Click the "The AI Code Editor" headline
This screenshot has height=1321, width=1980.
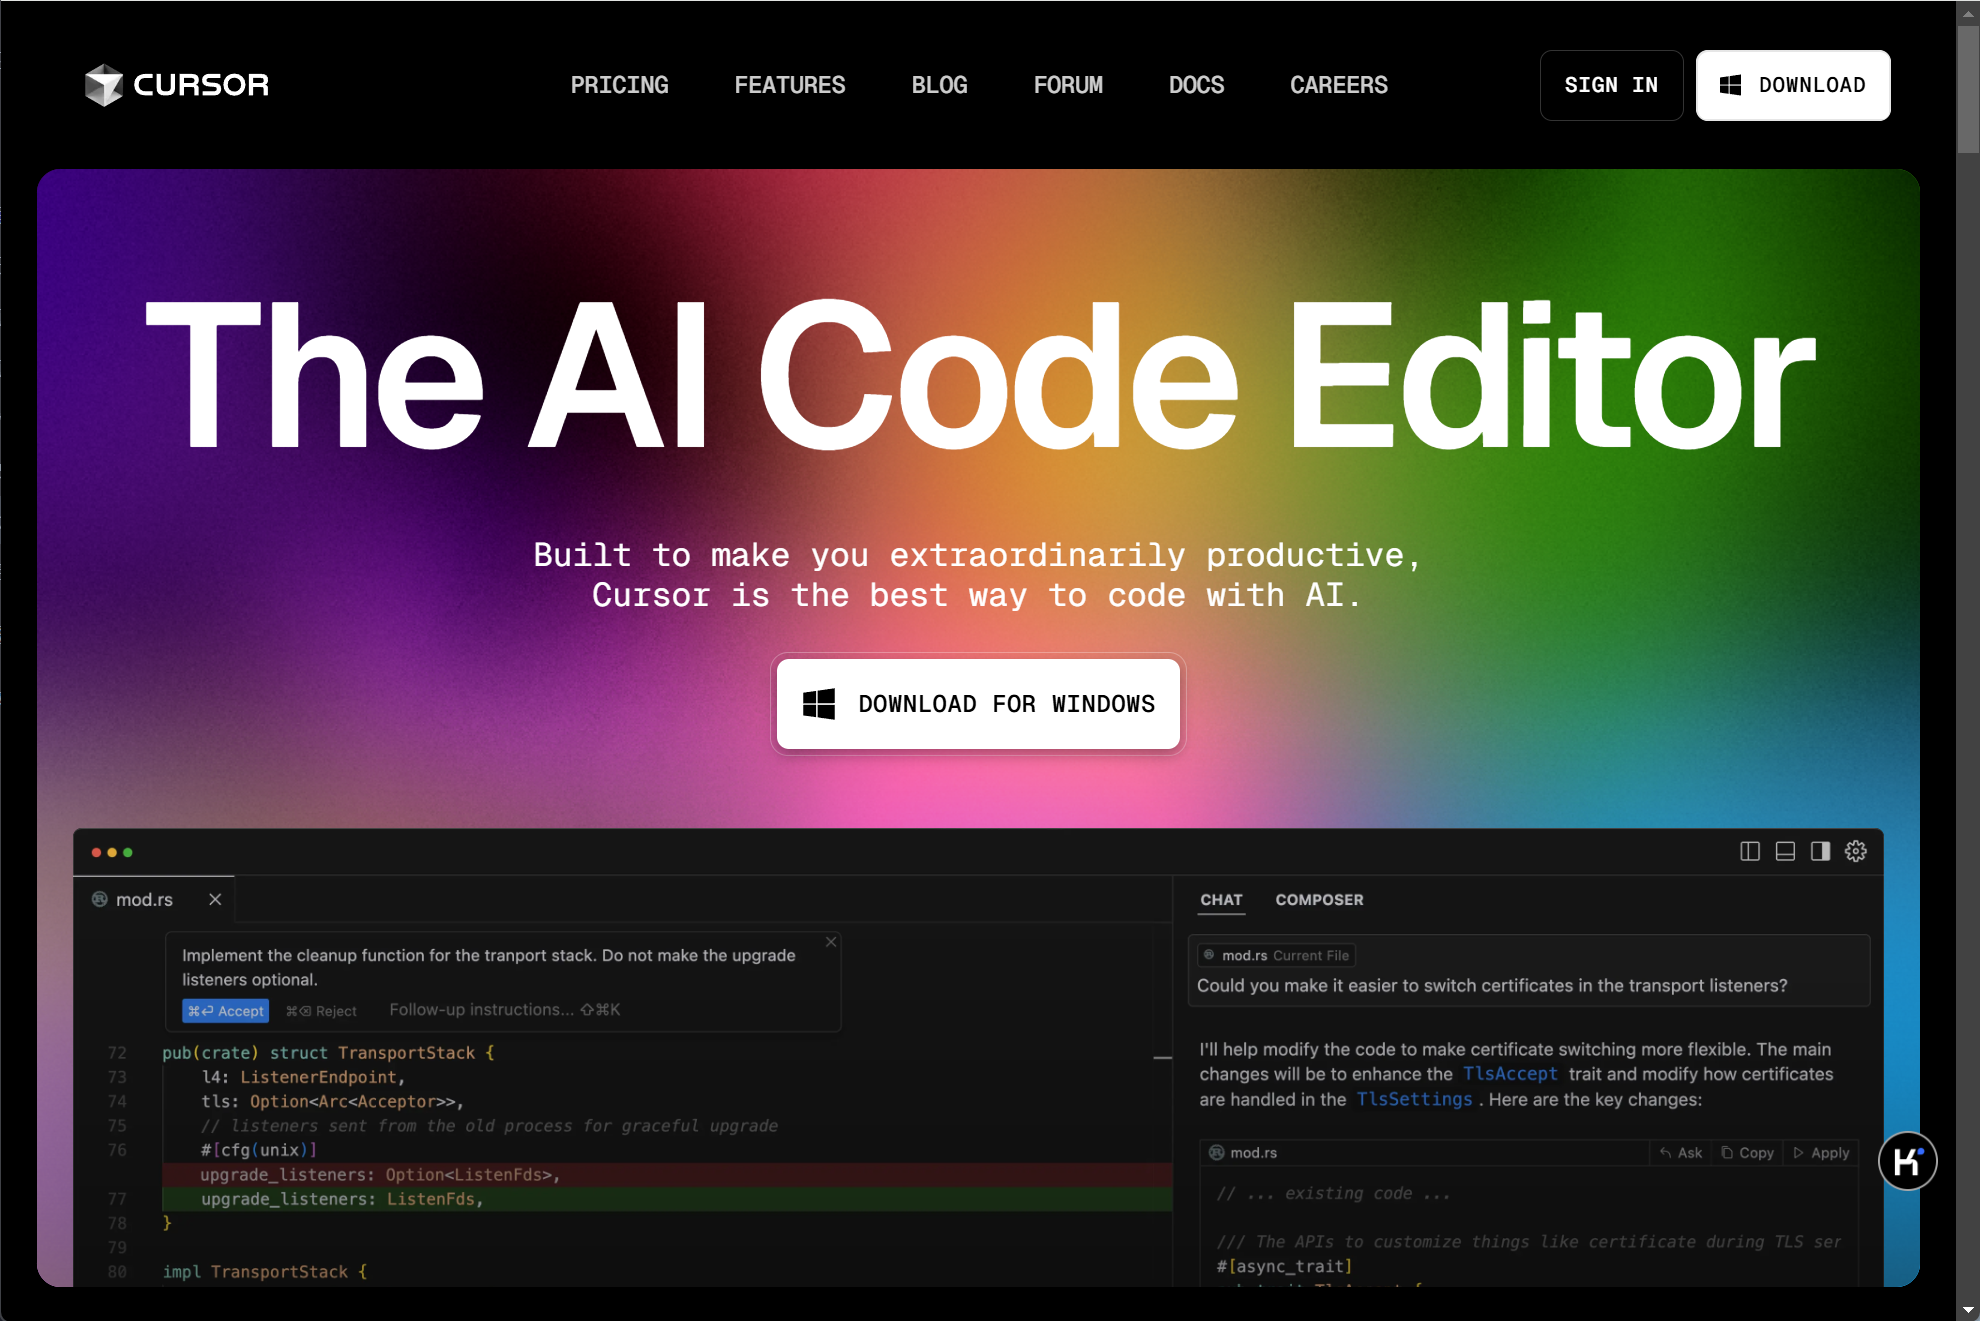coord(980,375)
